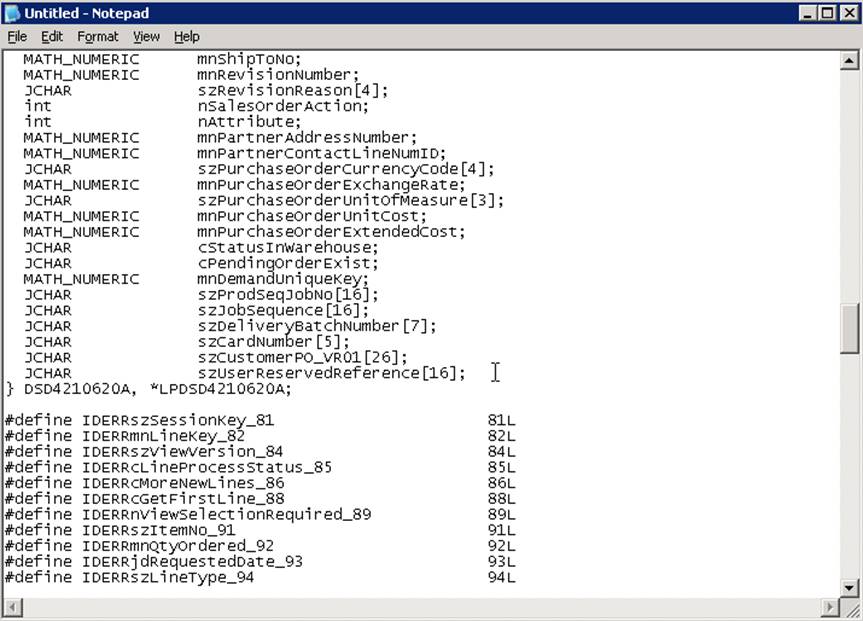Click the text IDERRcGetFirstLine_88
The width and height of the screenshot is (863, 621).
pos(183,499)
